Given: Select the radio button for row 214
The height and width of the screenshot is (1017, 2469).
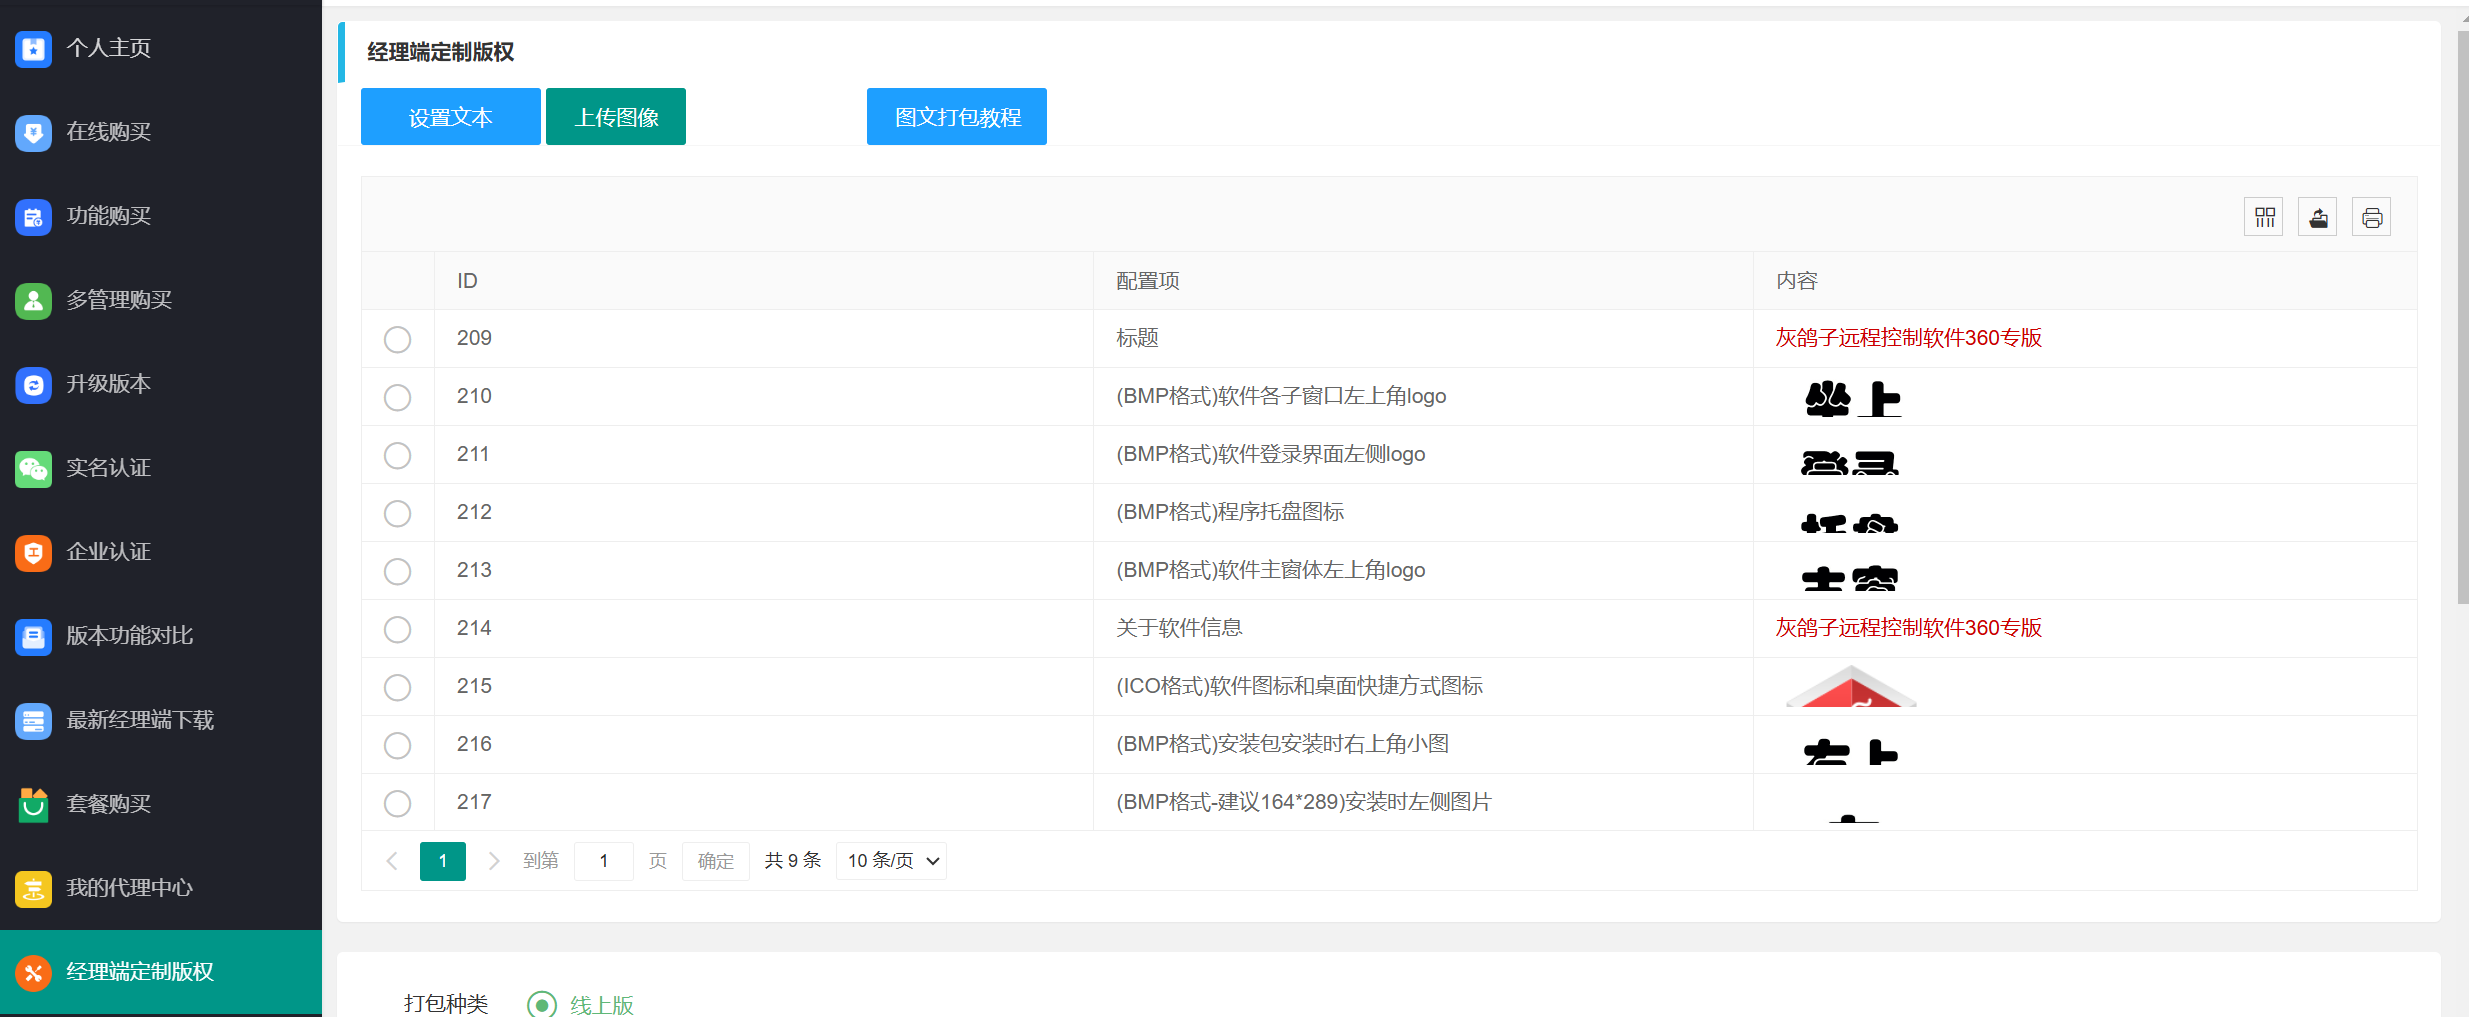Looking at the screenshot, I should 397,629.
